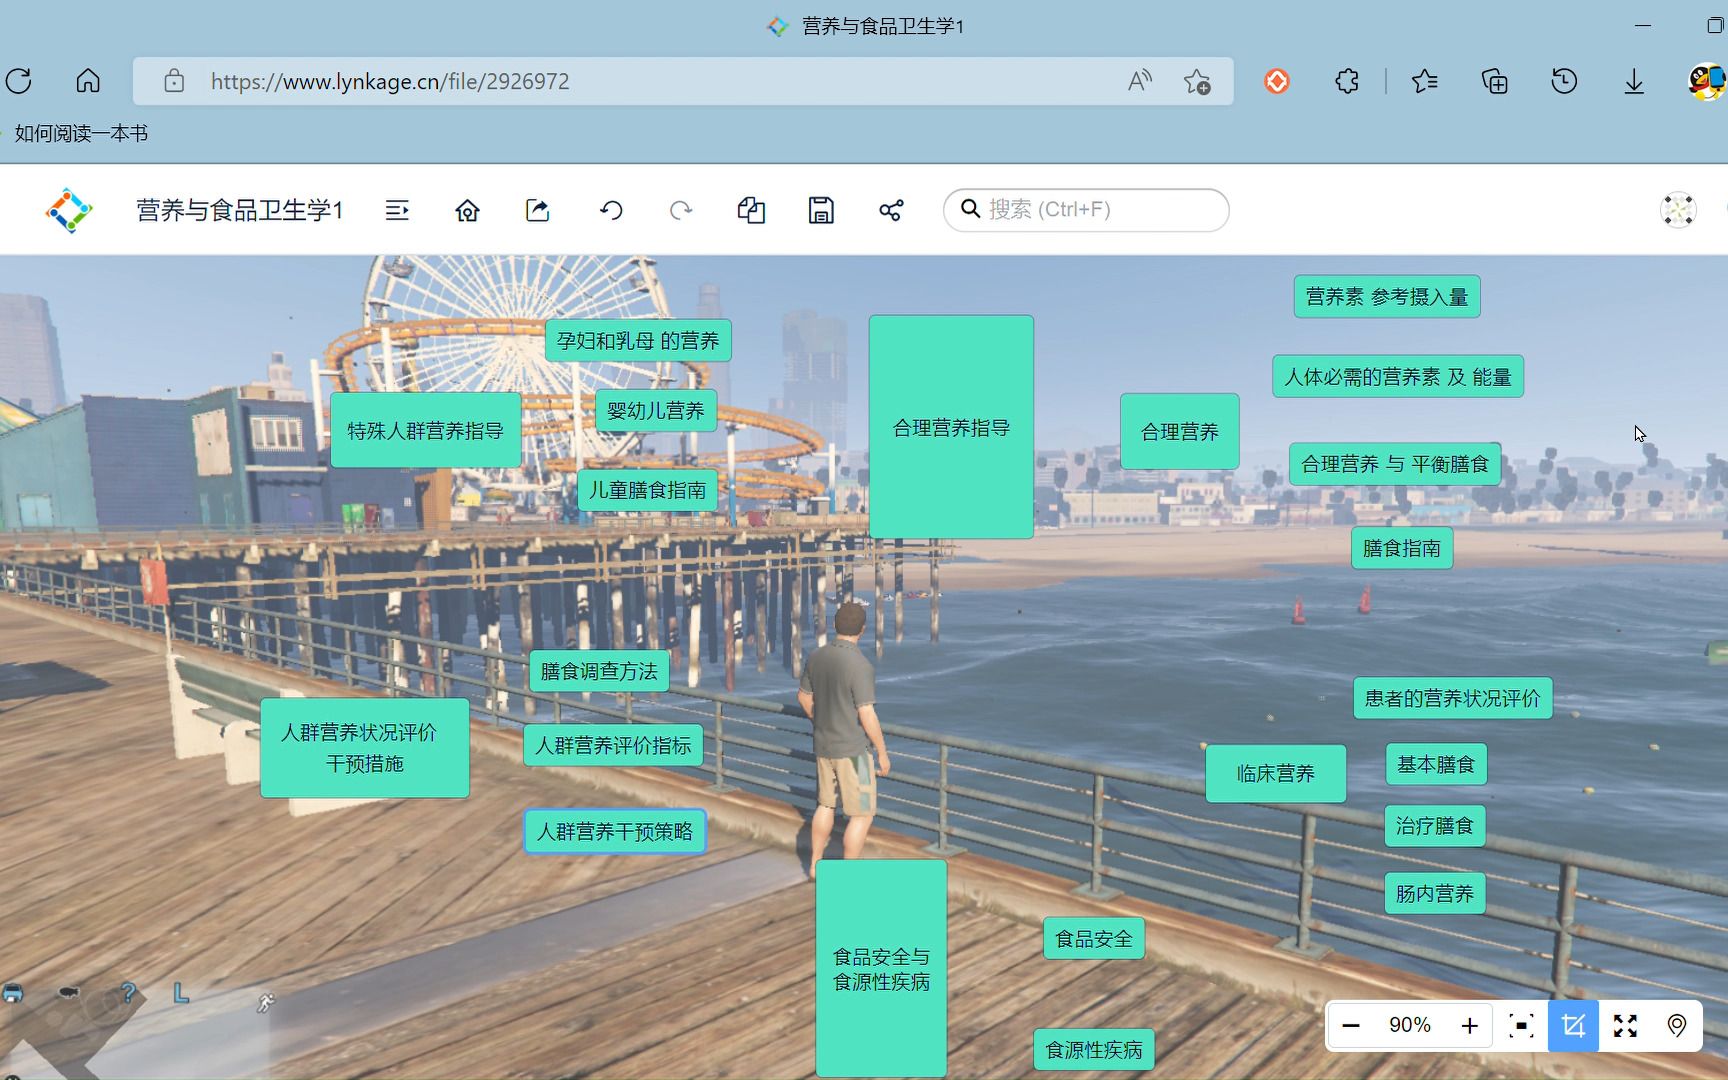
Task: Save the mind map file
Action: click(821, 210)
